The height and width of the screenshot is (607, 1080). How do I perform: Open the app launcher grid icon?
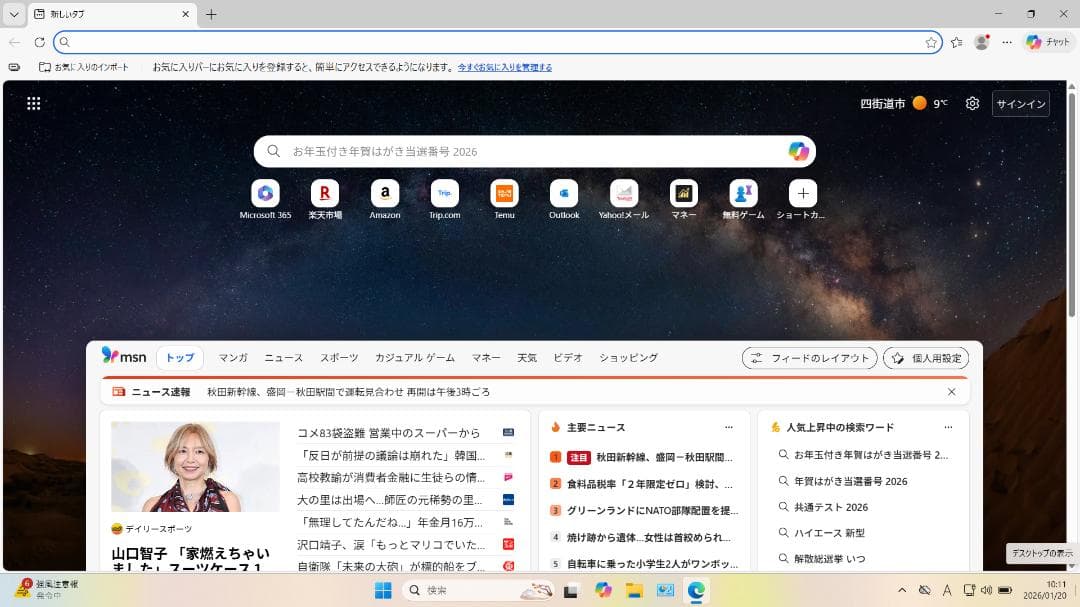tap(33, 103)
